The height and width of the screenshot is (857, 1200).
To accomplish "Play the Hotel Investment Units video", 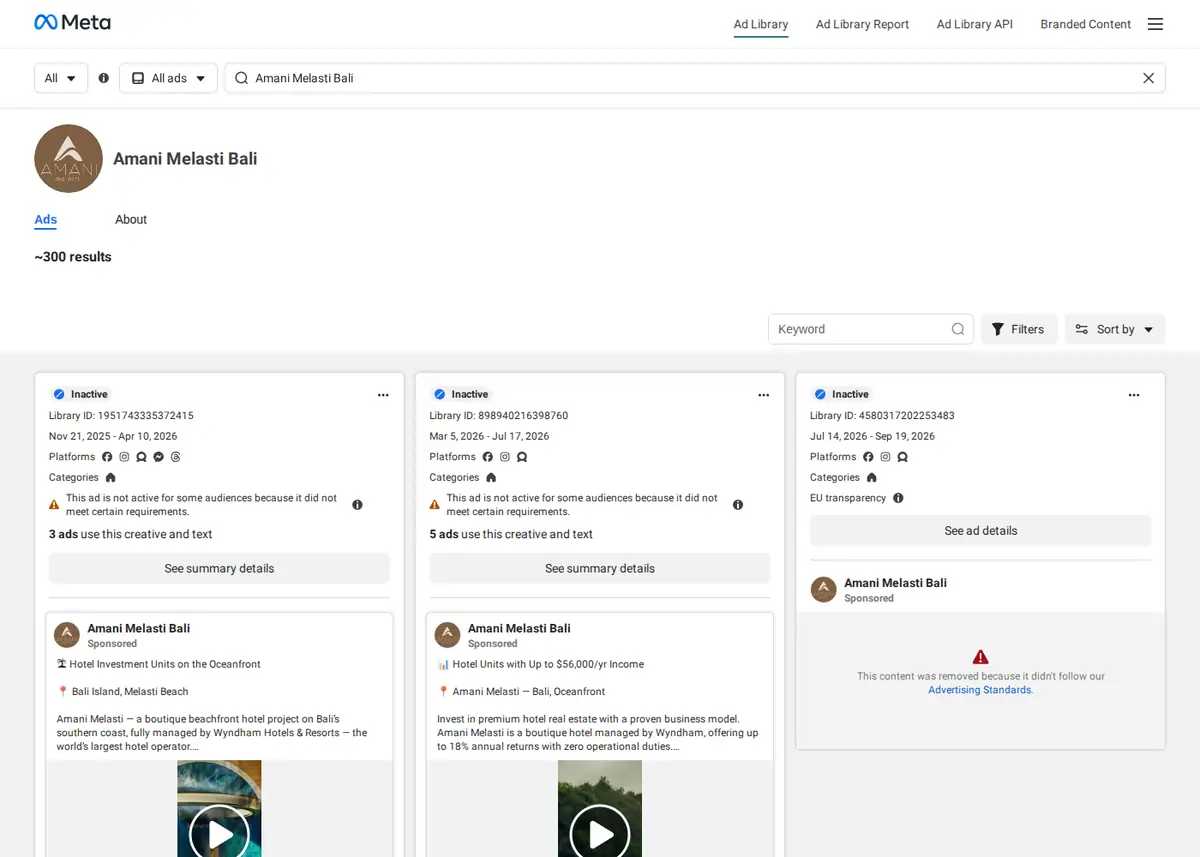I will (x=219, y=833).
